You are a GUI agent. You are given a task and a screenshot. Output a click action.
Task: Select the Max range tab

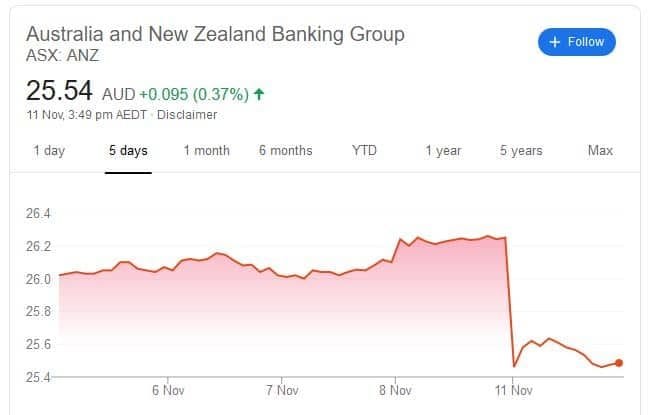pos(600,151)
